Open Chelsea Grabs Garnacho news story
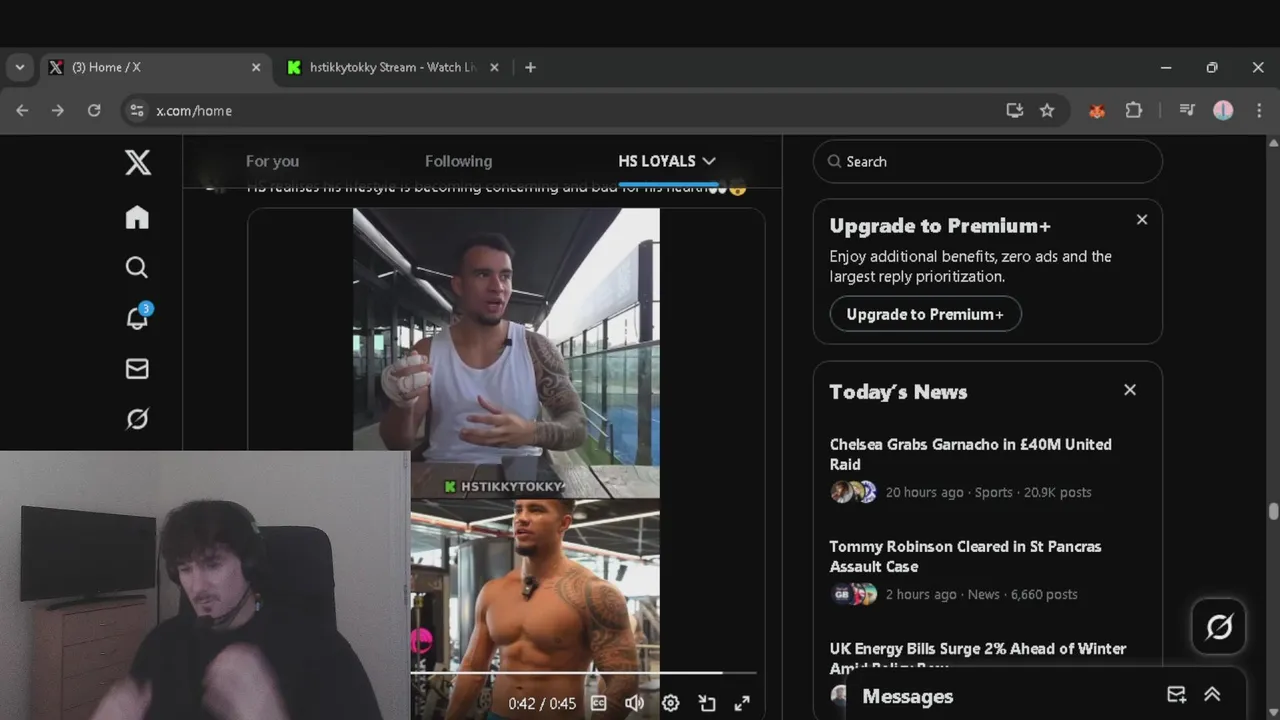This screenshot has height=720, width=1280. [970, 454]
